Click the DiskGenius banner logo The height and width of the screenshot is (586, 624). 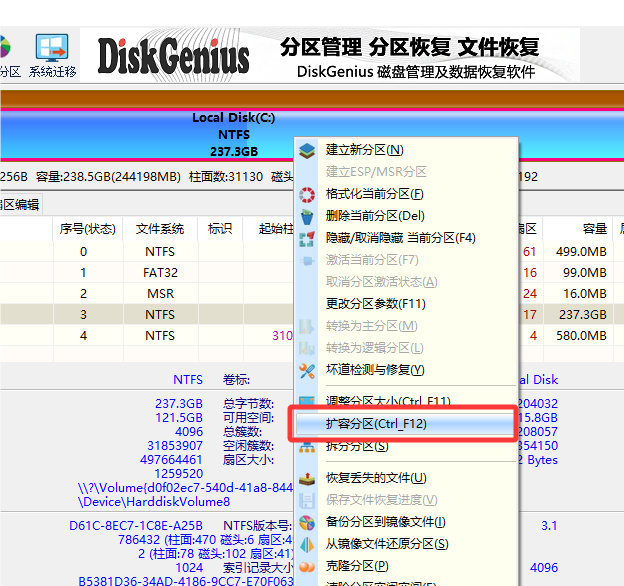click(x=174, y=56)
